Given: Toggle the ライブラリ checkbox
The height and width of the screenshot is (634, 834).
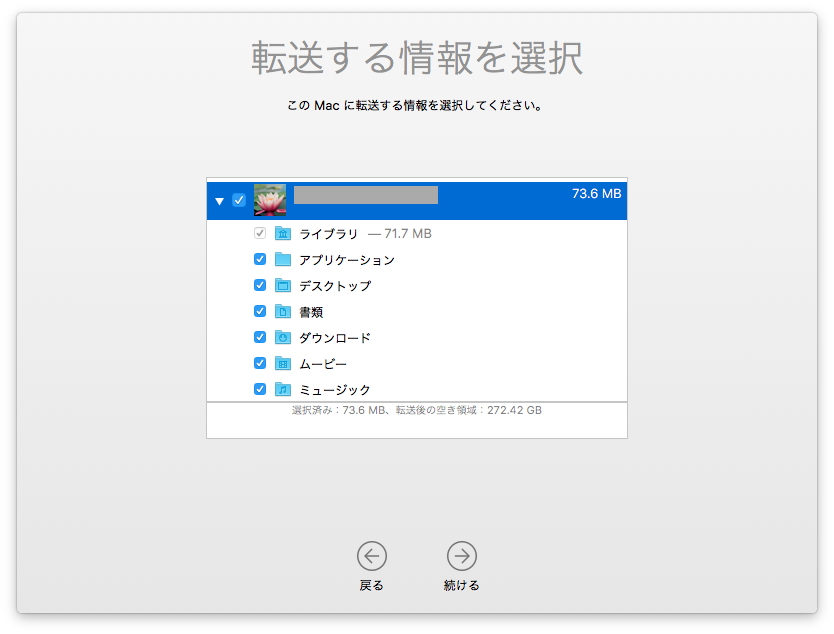Looking at the screenshot, I should click(x=260, y=233).
